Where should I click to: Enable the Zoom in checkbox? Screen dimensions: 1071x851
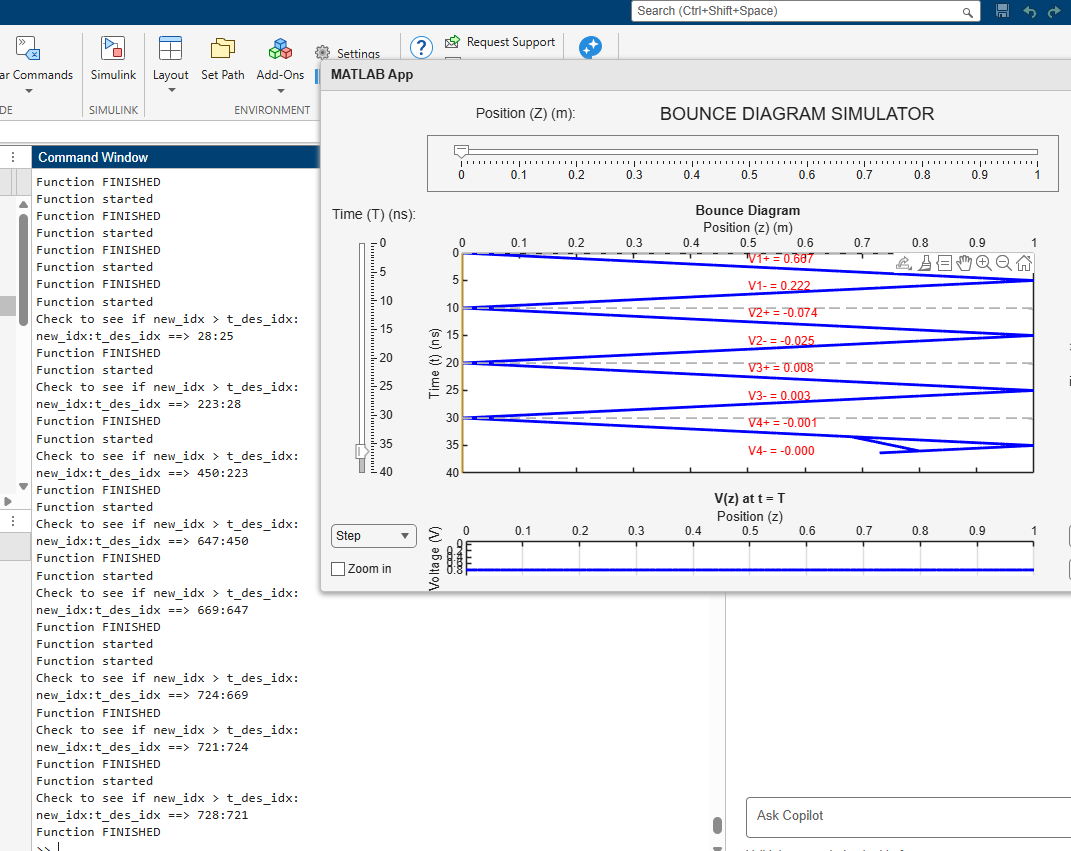pyautogui.click(x=339, y=569)
